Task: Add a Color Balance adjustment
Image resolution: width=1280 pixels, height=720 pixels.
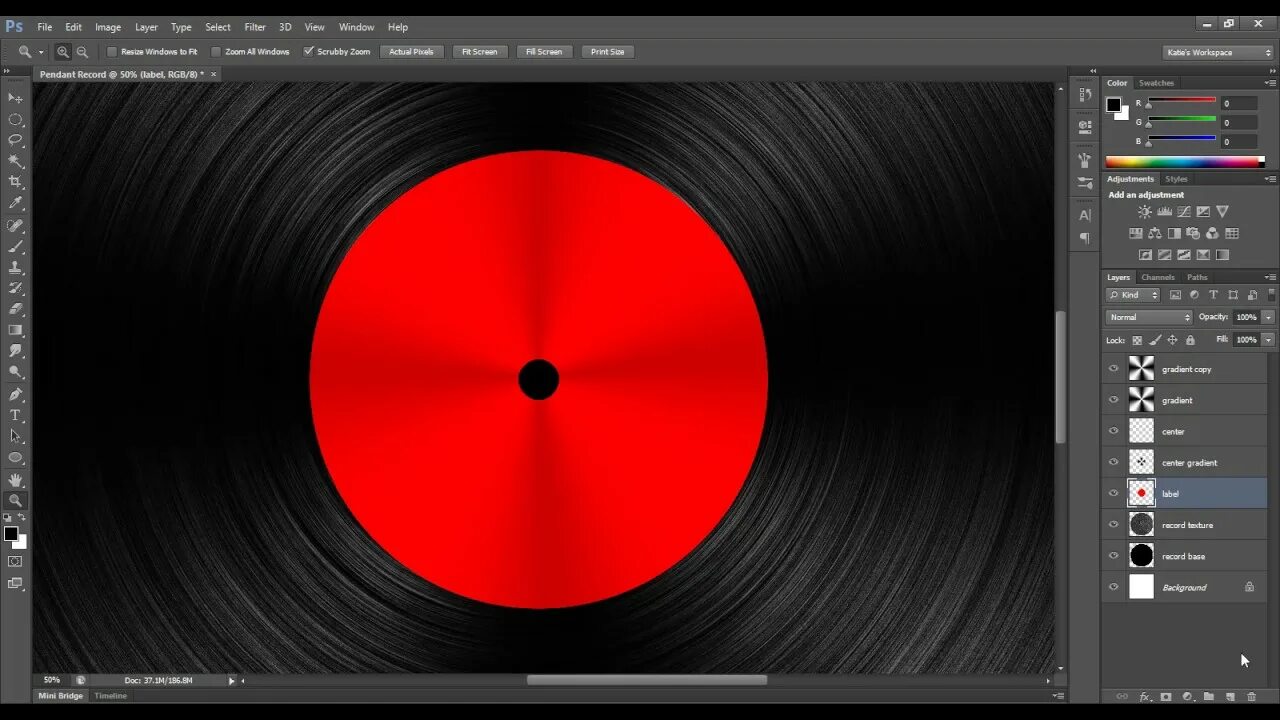Action: [x=1155, y=233]
